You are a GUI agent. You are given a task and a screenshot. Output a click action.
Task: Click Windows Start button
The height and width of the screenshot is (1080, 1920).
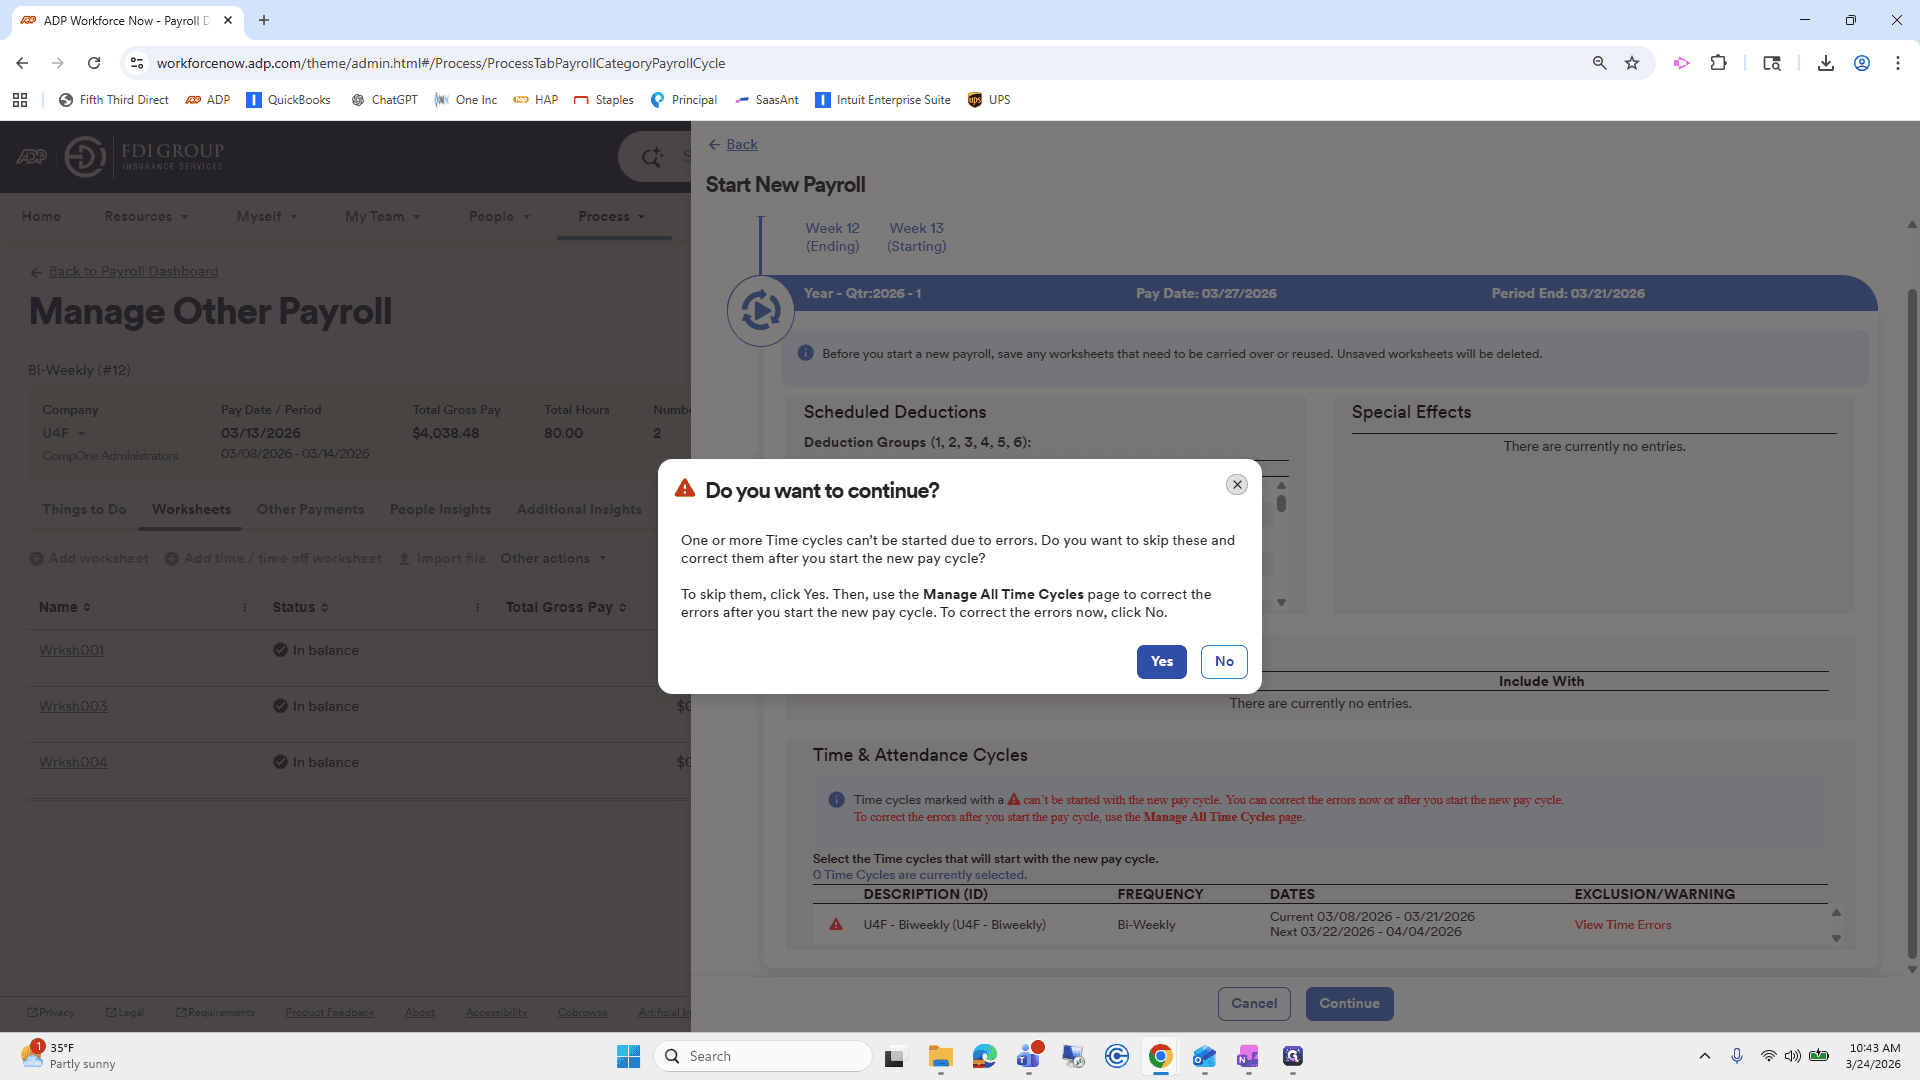point(628,1056)
